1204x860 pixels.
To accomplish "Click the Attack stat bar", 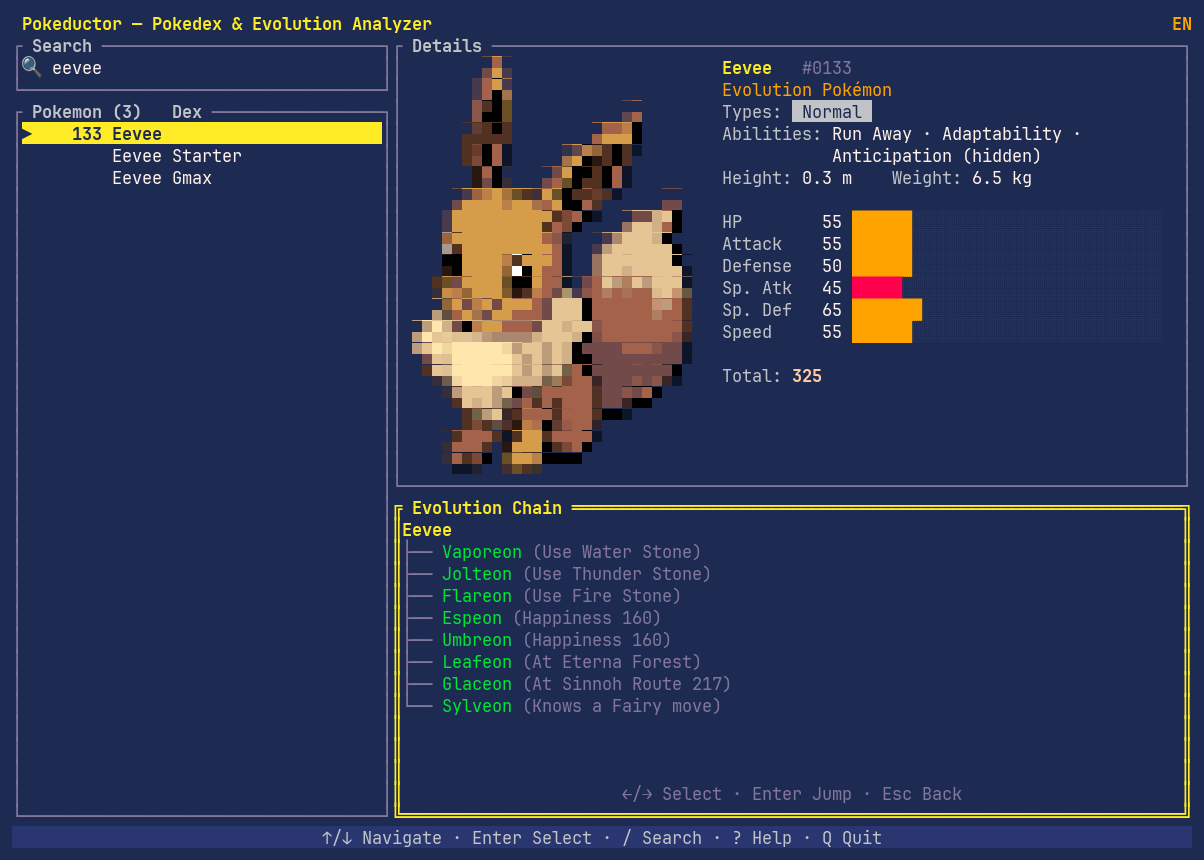I will [882, 244].
